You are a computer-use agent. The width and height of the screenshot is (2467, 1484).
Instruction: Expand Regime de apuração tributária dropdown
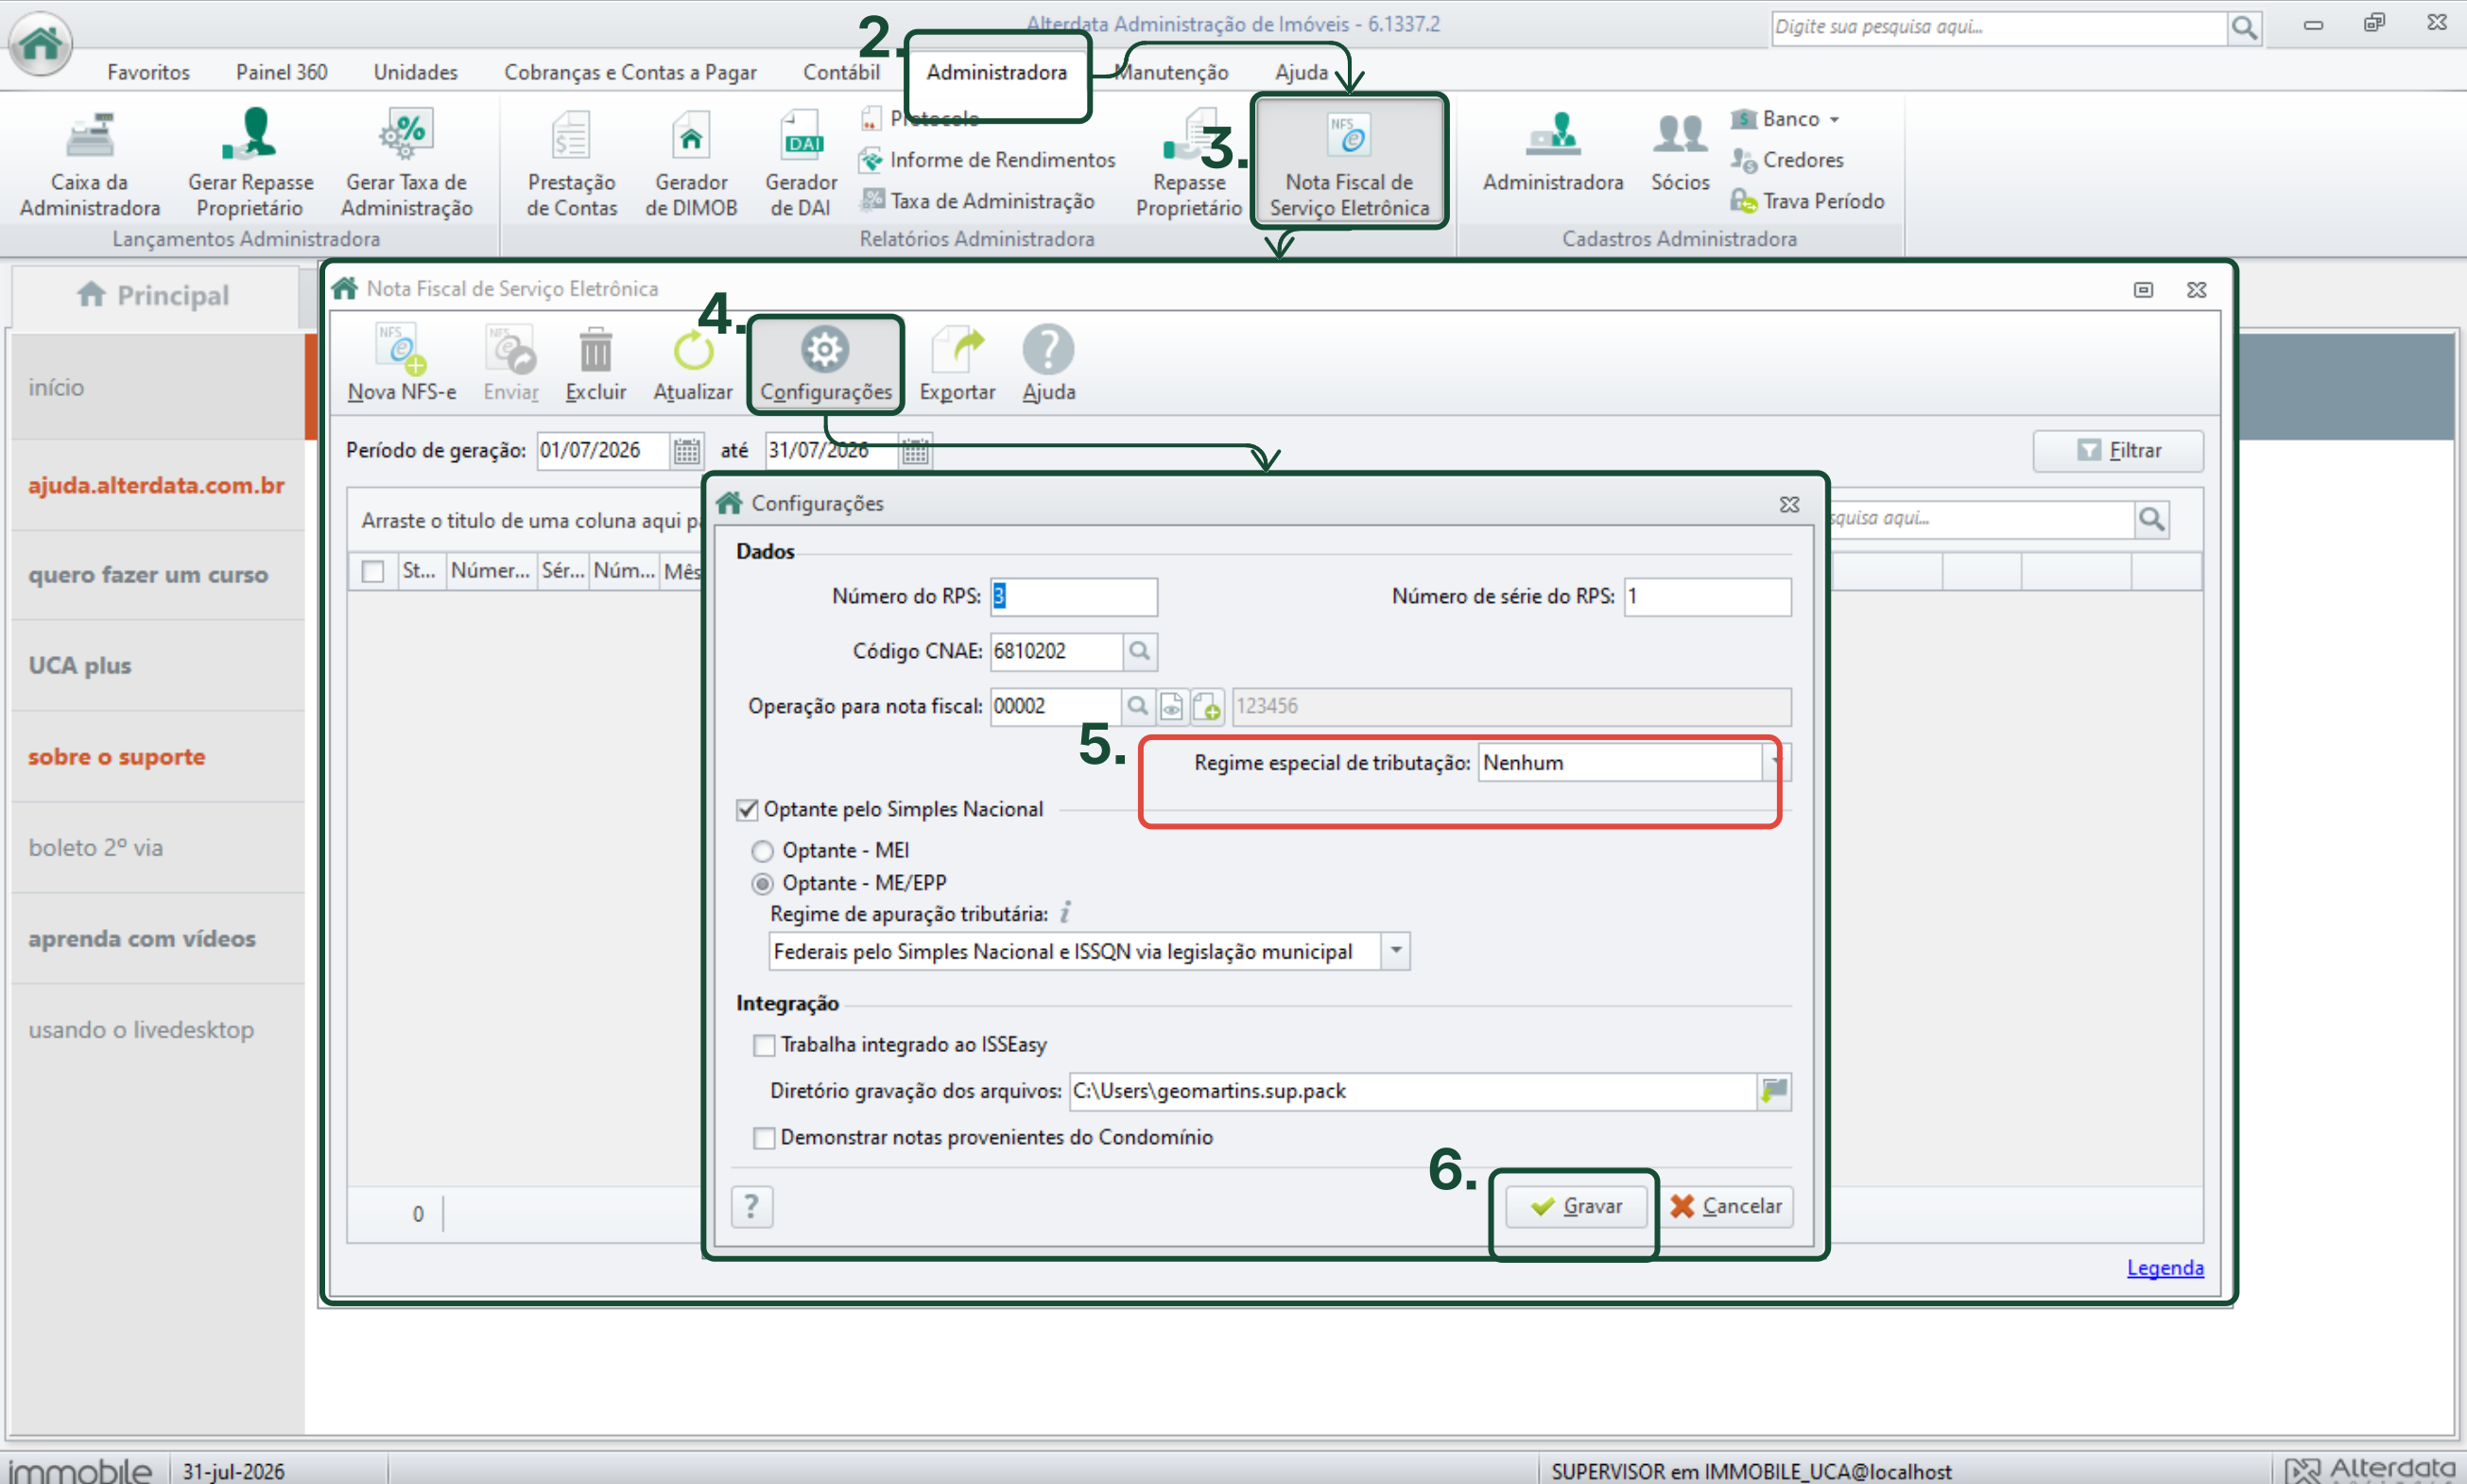pos(1396,951)
